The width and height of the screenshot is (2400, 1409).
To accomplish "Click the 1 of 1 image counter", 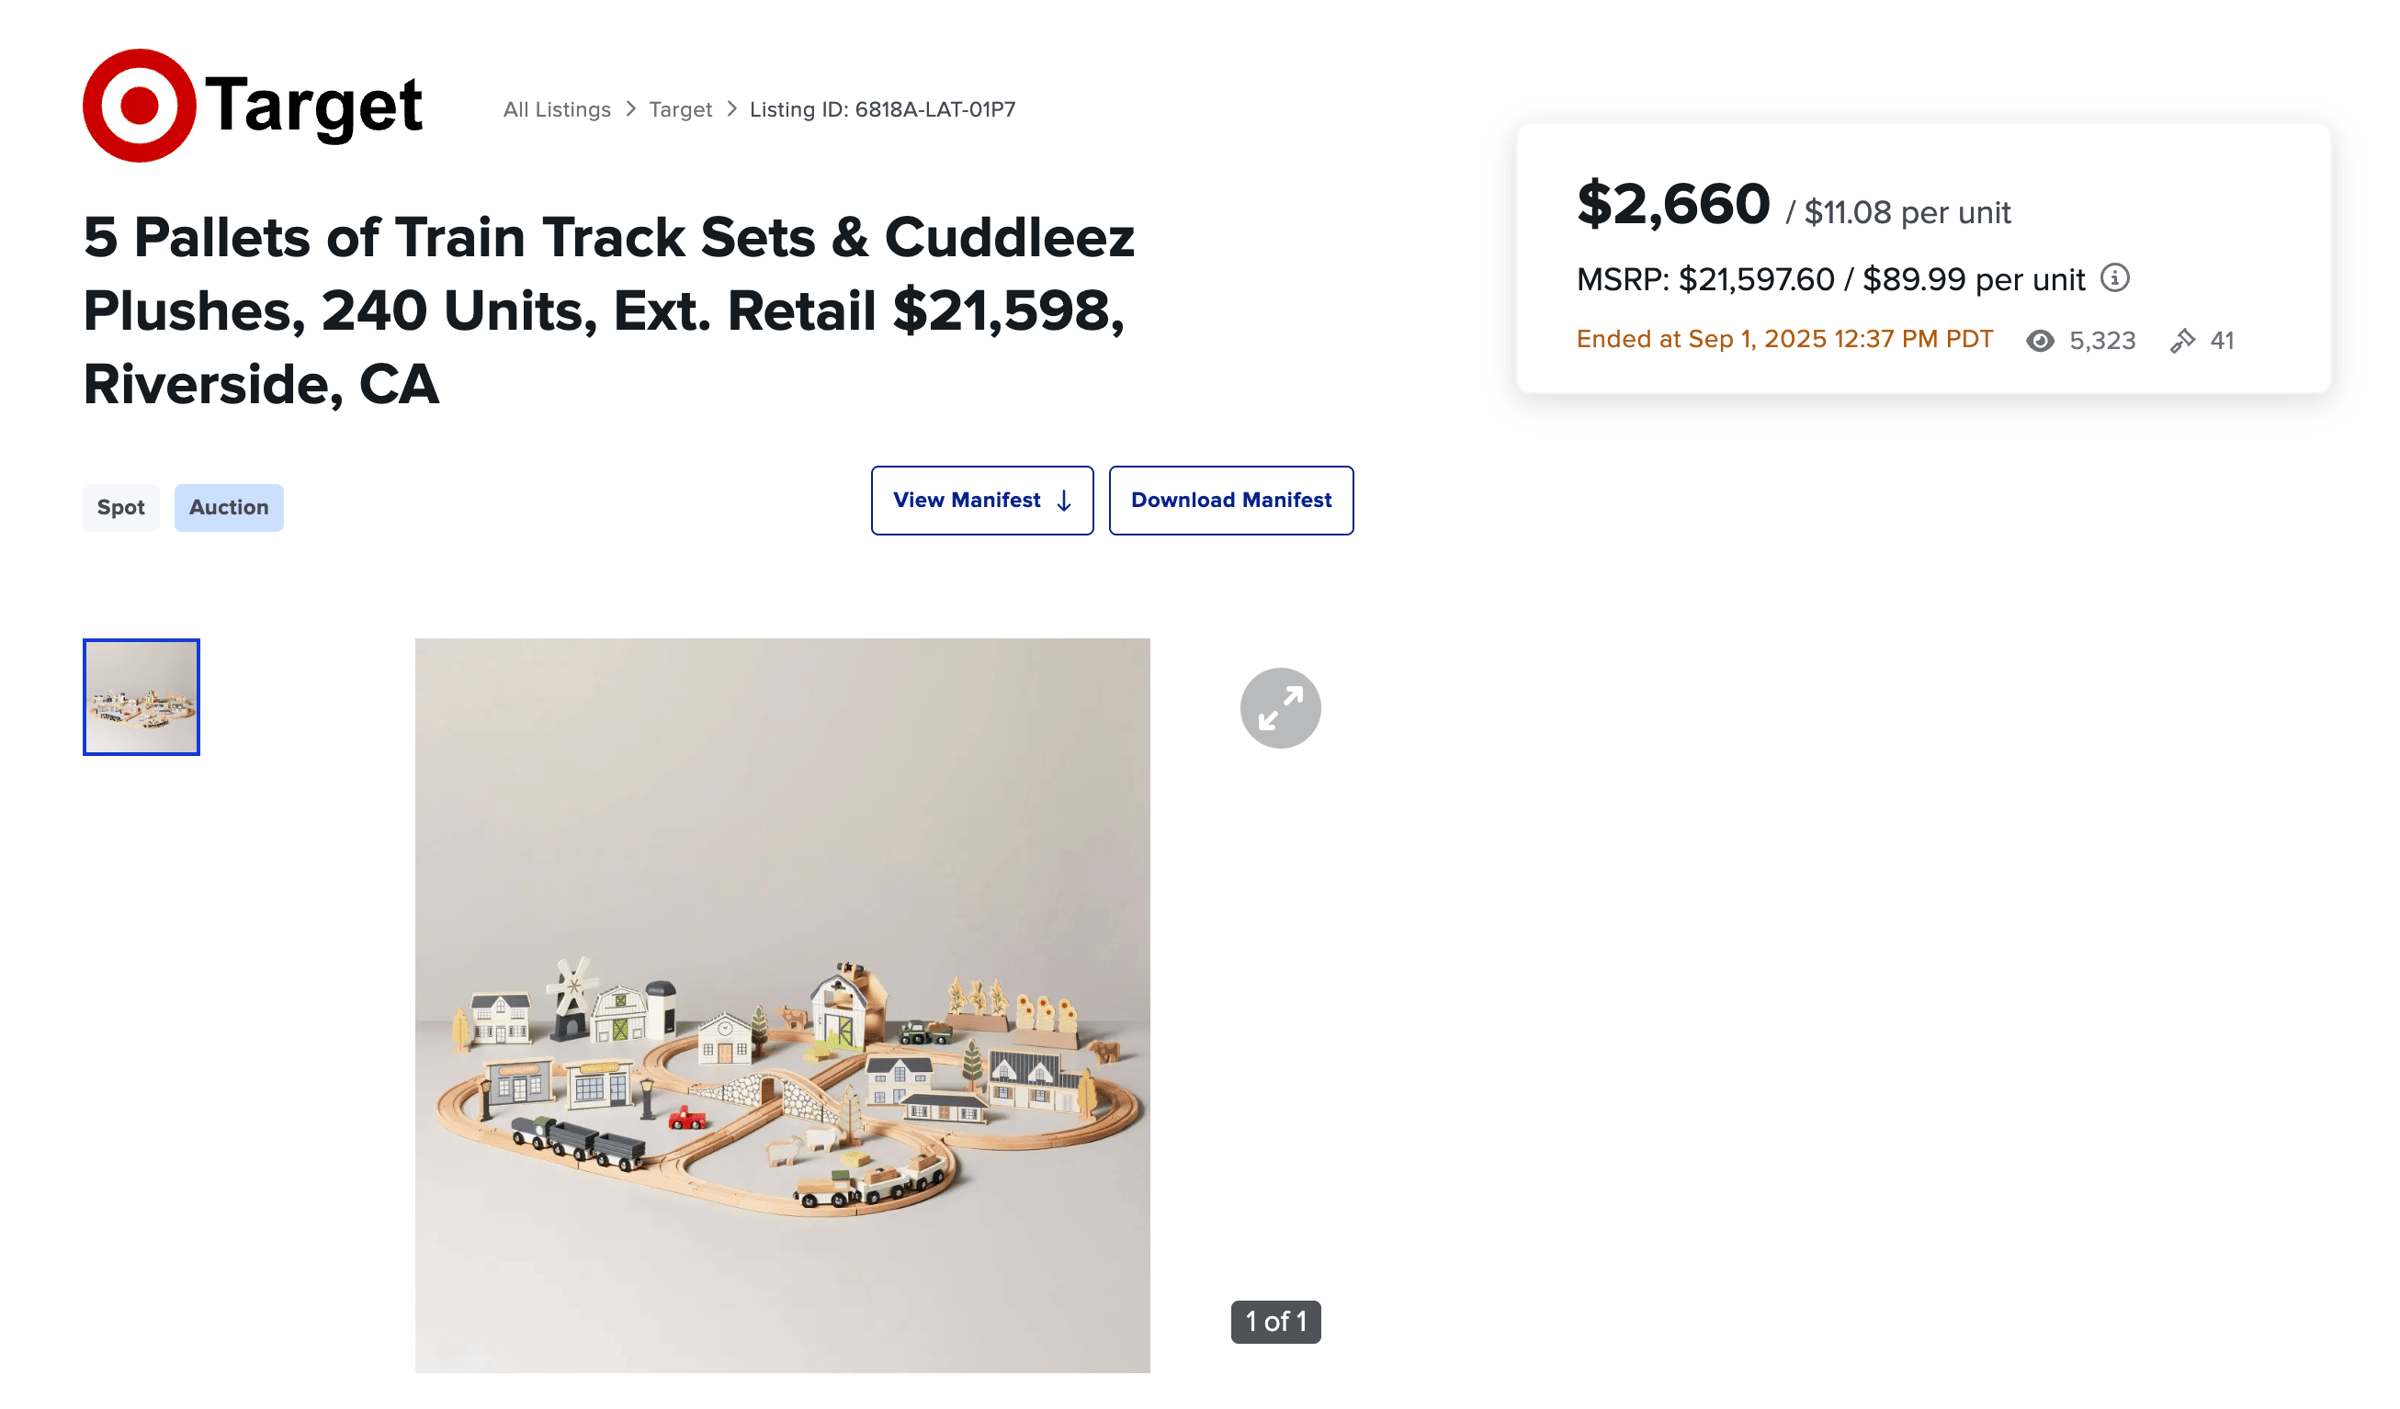I will (x=1276, y=1322).
